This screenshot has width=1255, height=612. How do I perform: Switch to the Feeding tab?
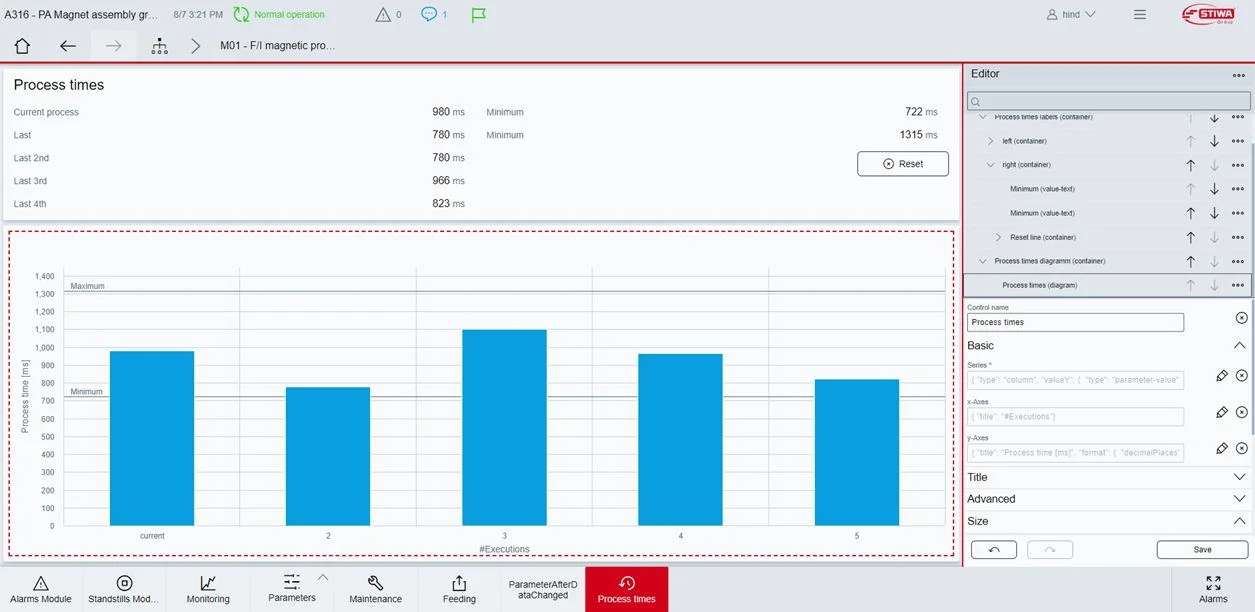459,588
